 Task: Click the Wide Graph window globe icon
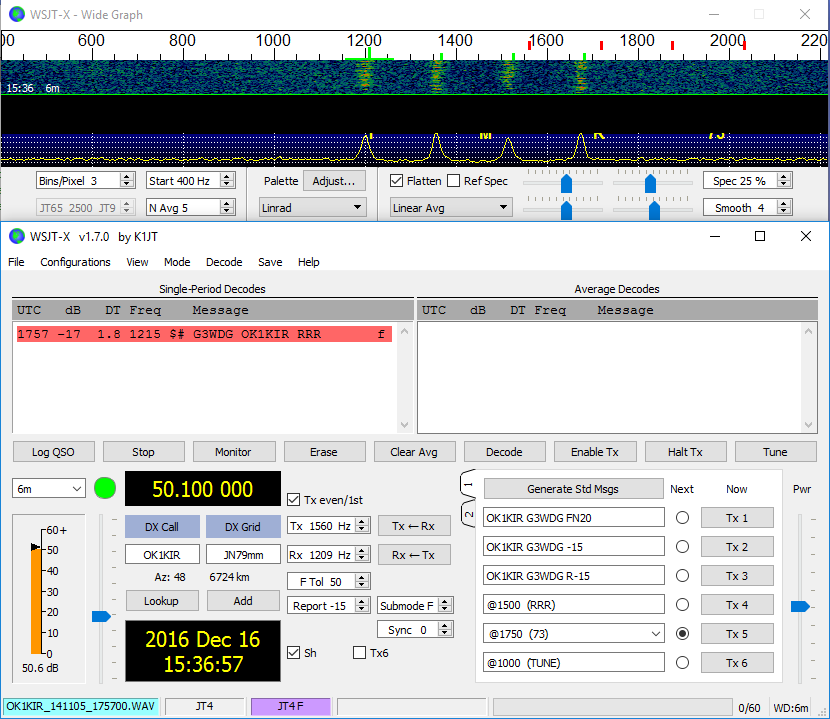16,15
